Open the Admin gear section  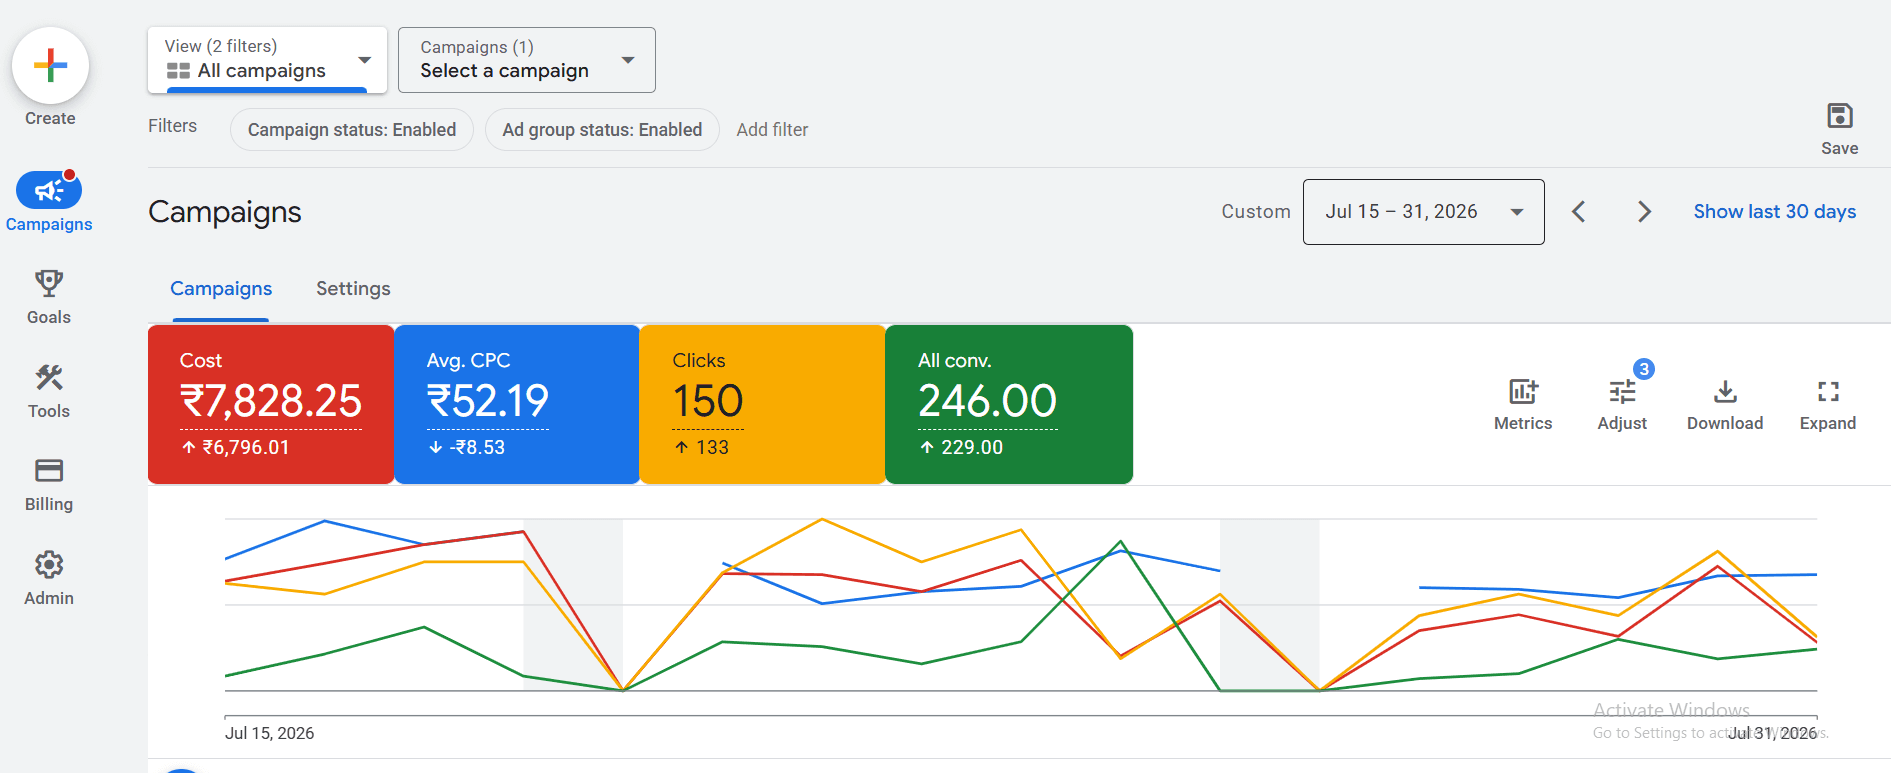click(x=49, y=579)
